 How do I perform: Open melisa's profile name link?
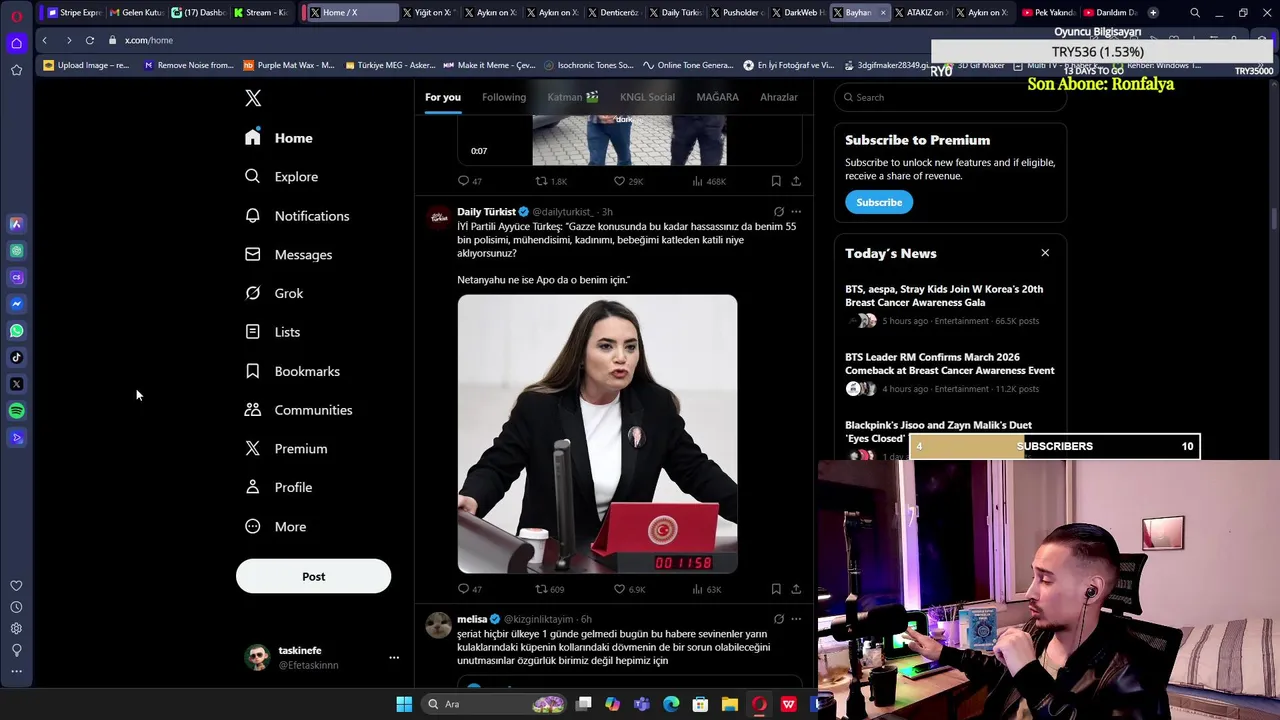472,619
